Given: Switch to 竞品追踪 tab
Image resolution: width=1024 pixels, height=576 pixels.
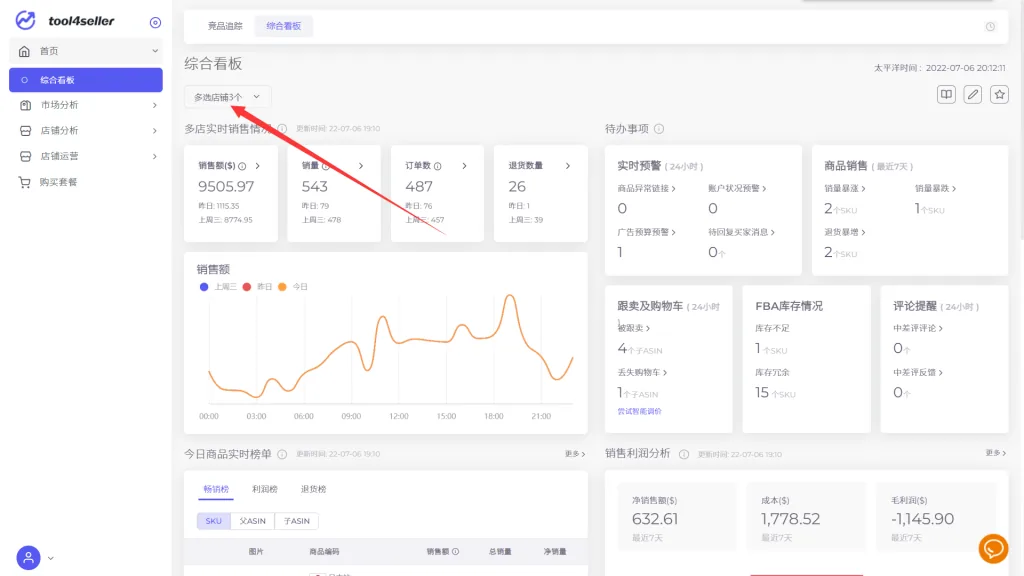Looking at the screenshot, I should (x=225, y=26).
